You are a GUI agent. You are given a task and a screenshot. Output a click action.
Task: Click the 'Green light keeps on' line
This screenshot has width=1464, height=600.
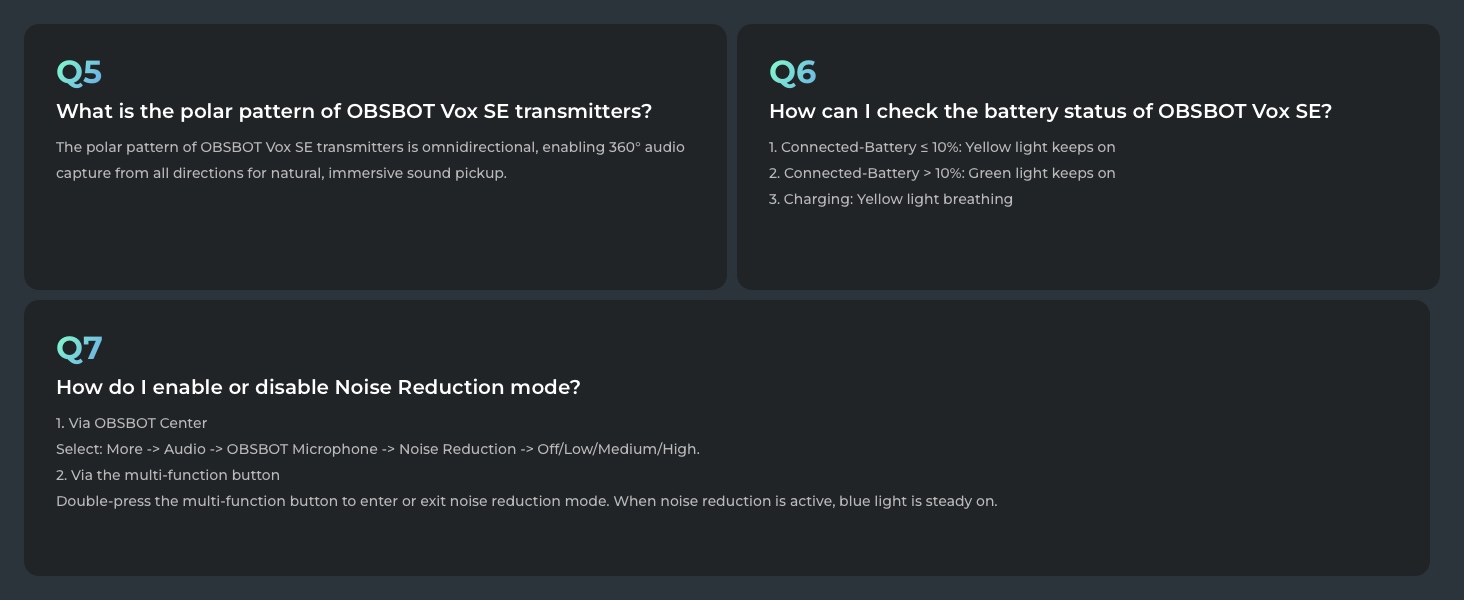(x=942, y=174)
